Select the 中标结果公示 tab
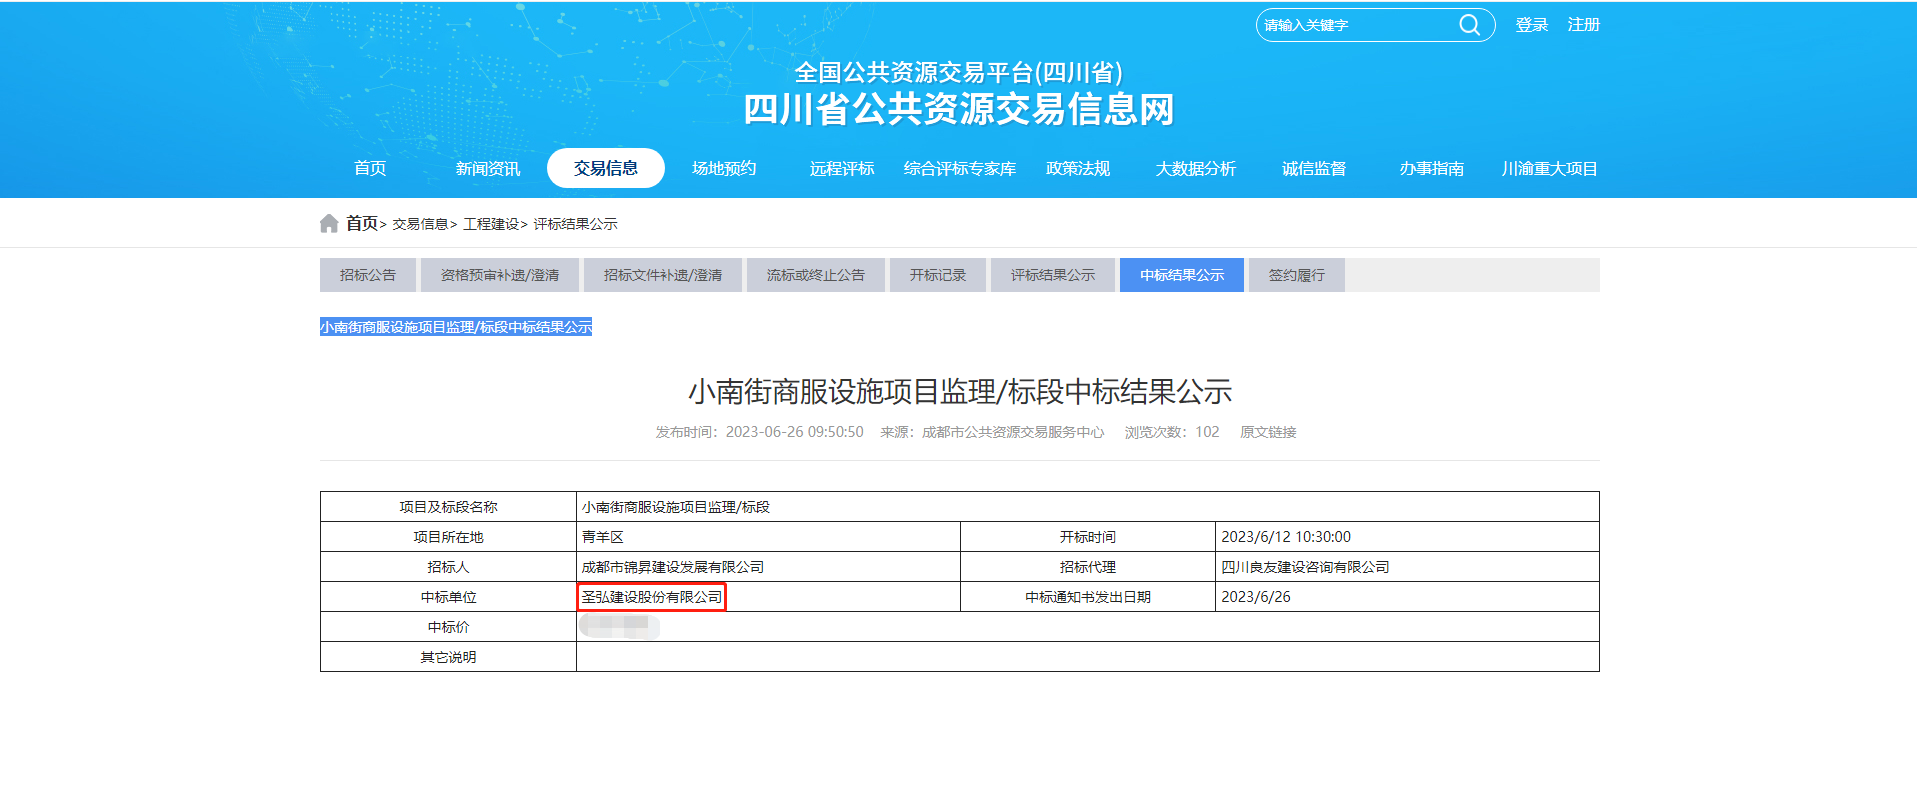 [x=1181, y=275]
